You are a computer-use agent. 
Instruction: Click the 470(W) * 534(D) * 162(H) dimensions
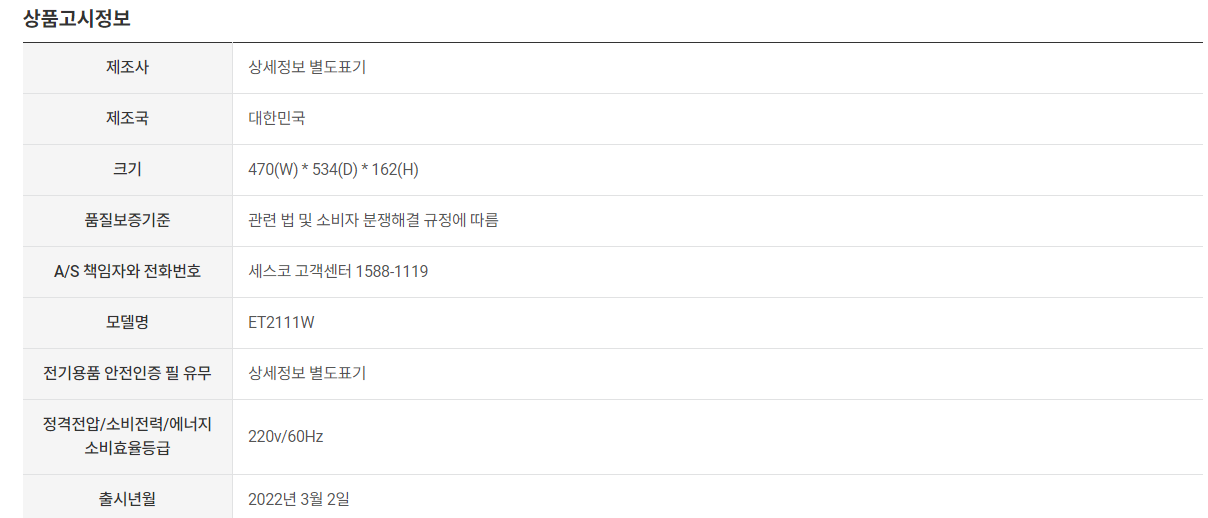(x=333, y=170)
